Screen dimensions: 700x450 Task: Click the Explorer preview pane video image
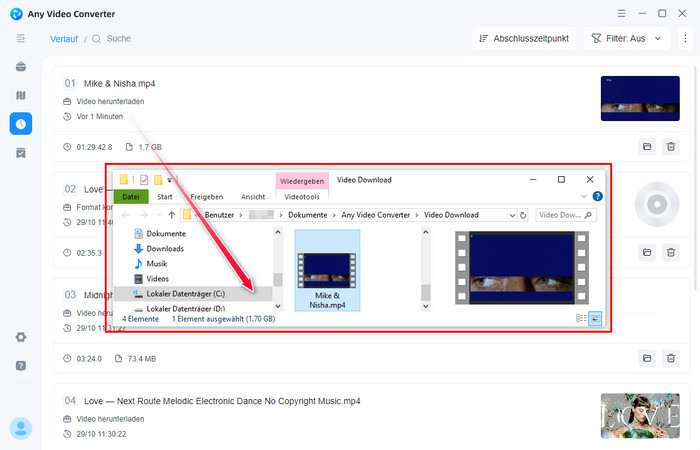pos(521,268)
